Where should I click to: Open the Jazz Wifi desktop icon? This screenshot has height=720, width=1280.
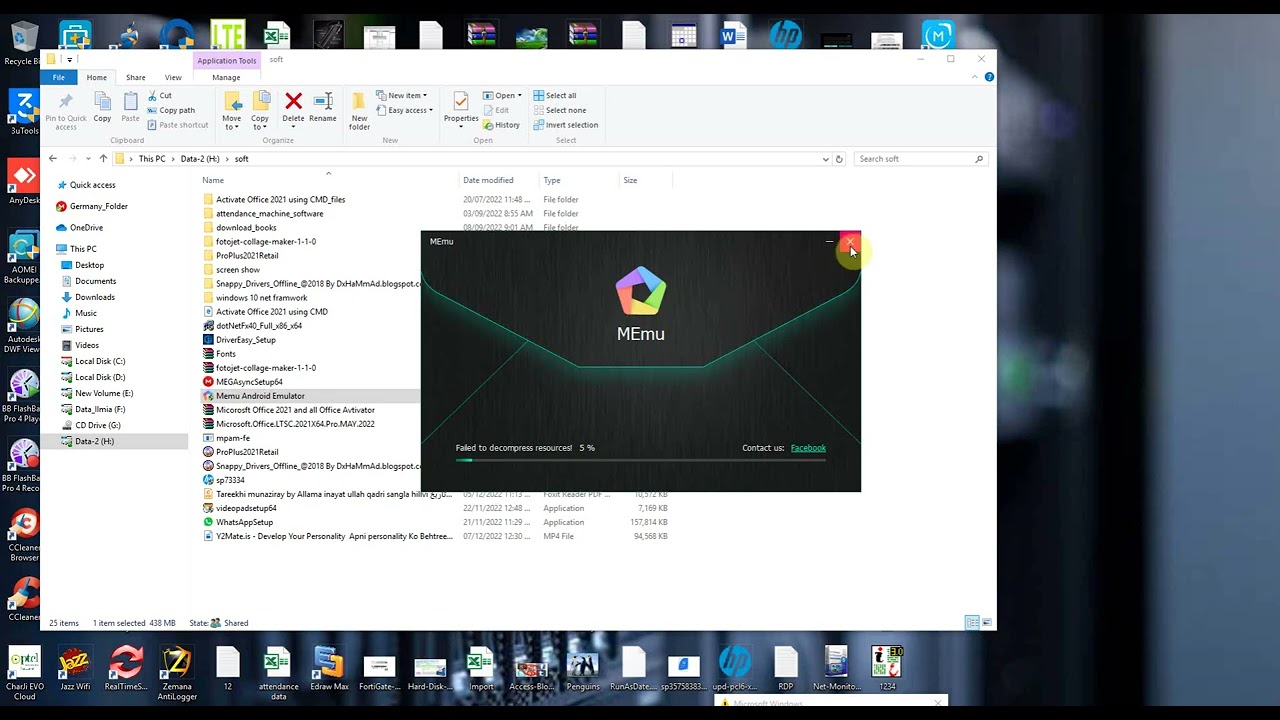tap(74, 670)
